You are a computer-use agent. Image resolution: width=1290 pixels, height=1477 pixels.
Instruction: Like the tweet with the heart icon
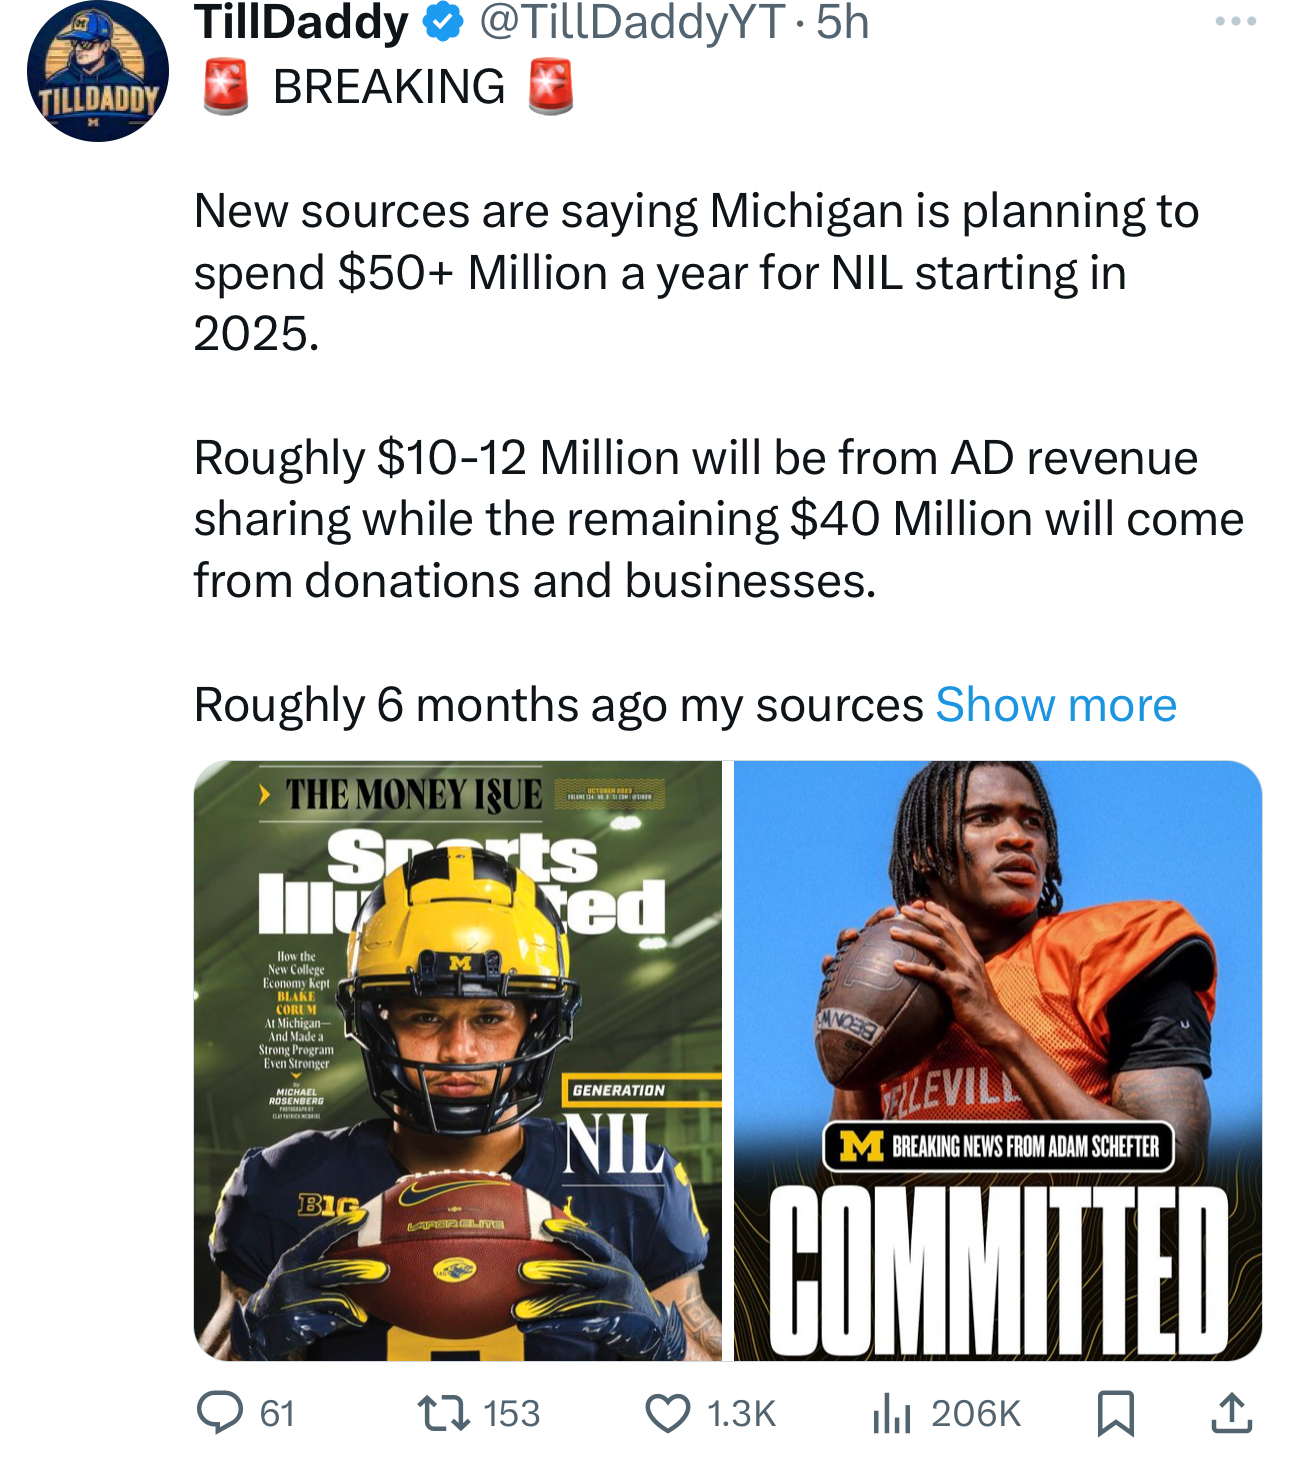point(667,1412)
